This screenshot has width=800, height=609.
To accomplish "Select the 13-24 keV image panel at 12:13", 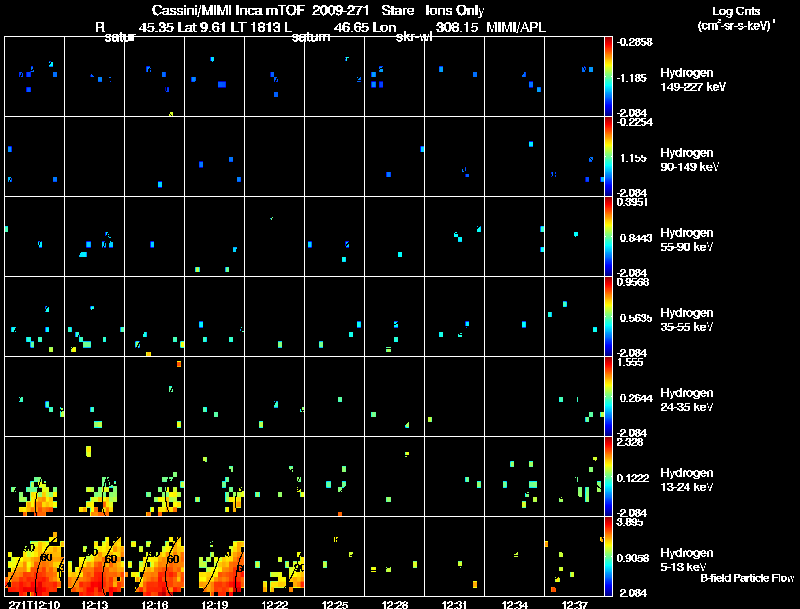I will point(94,476).
